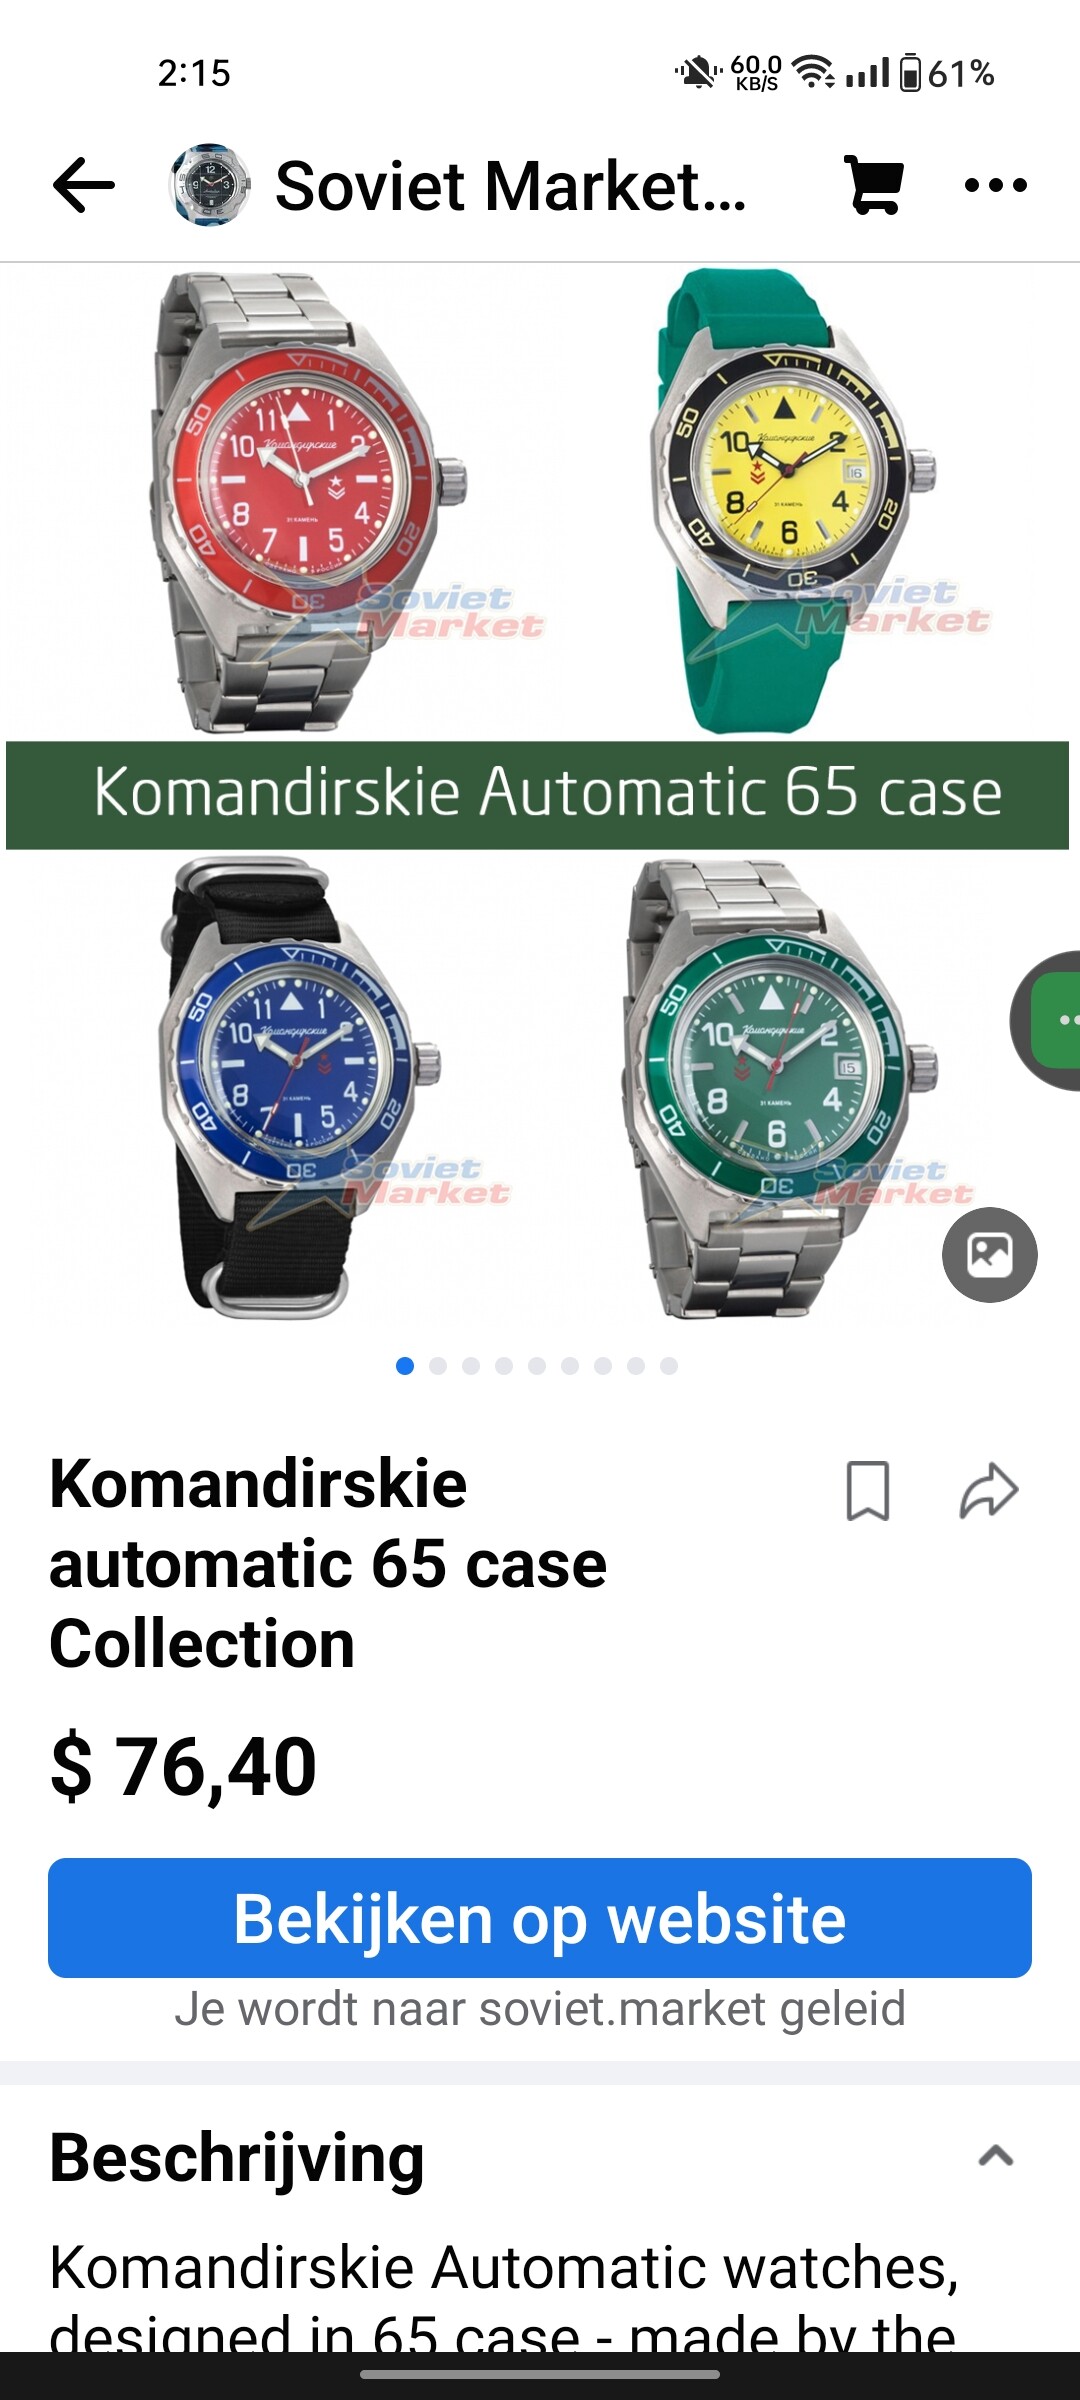
Task: Tap the Soviet Market profile avatar
Action: click(x=209, y=185)
